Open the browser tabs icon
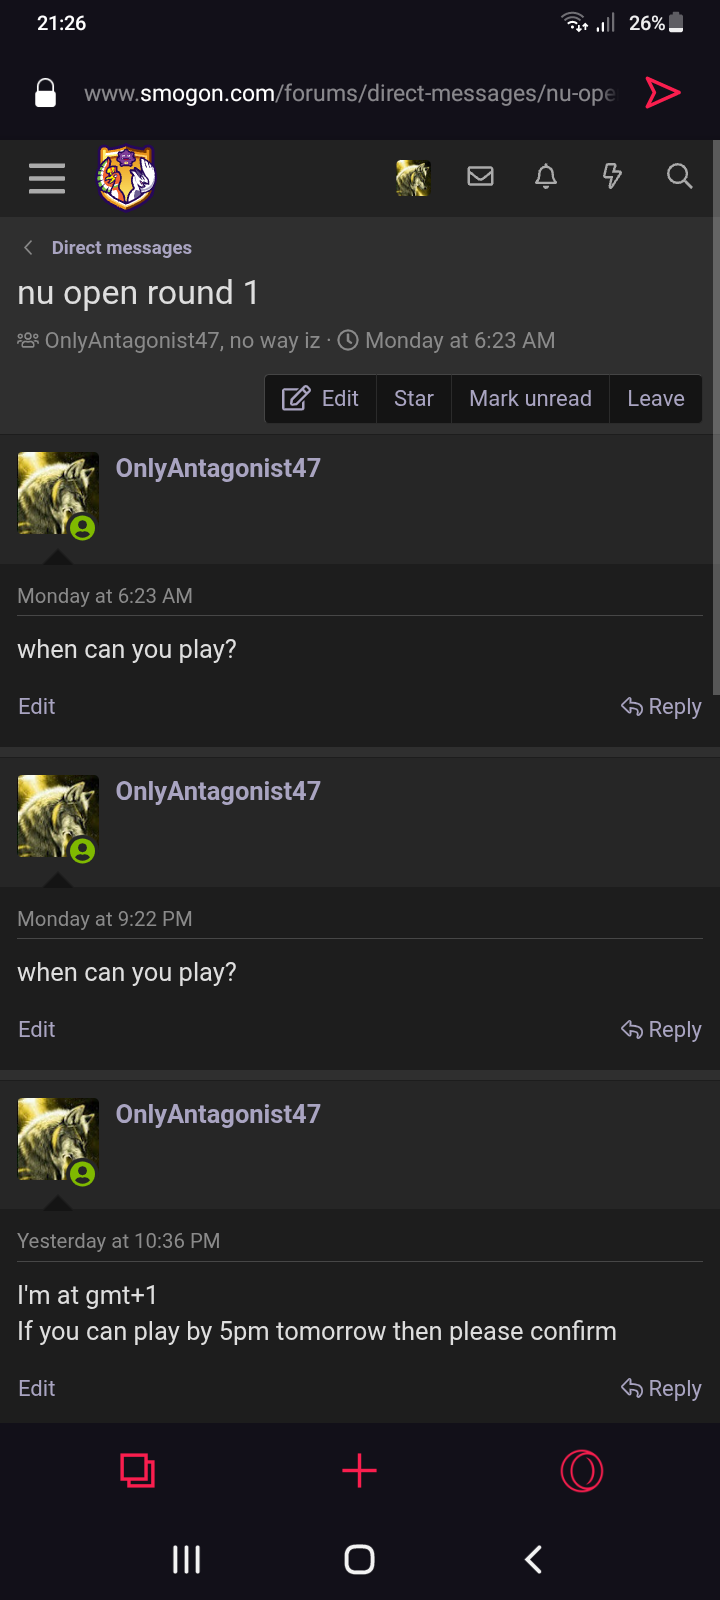This screenshot has height=1600, width=720. click(138, 1471)
